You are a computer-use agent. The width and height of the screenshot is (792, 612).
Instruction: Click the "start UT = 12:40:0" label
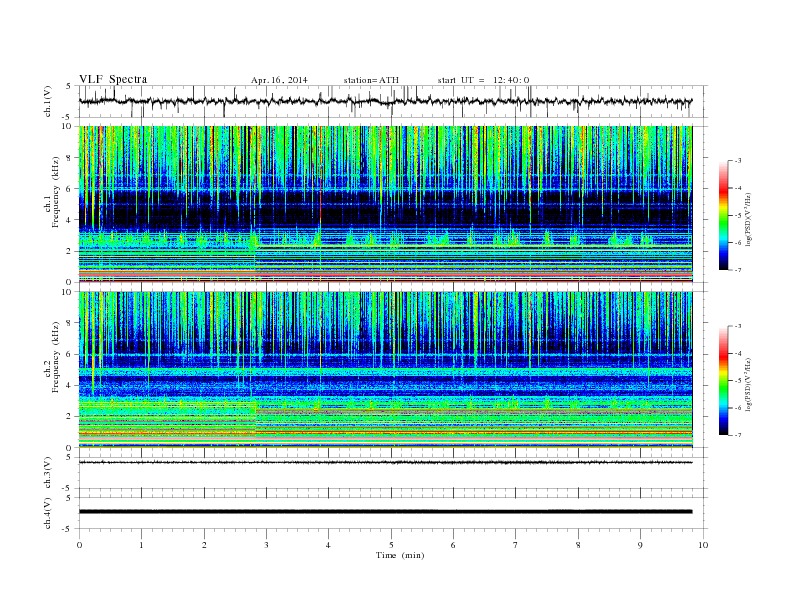[x=483, y=80]
